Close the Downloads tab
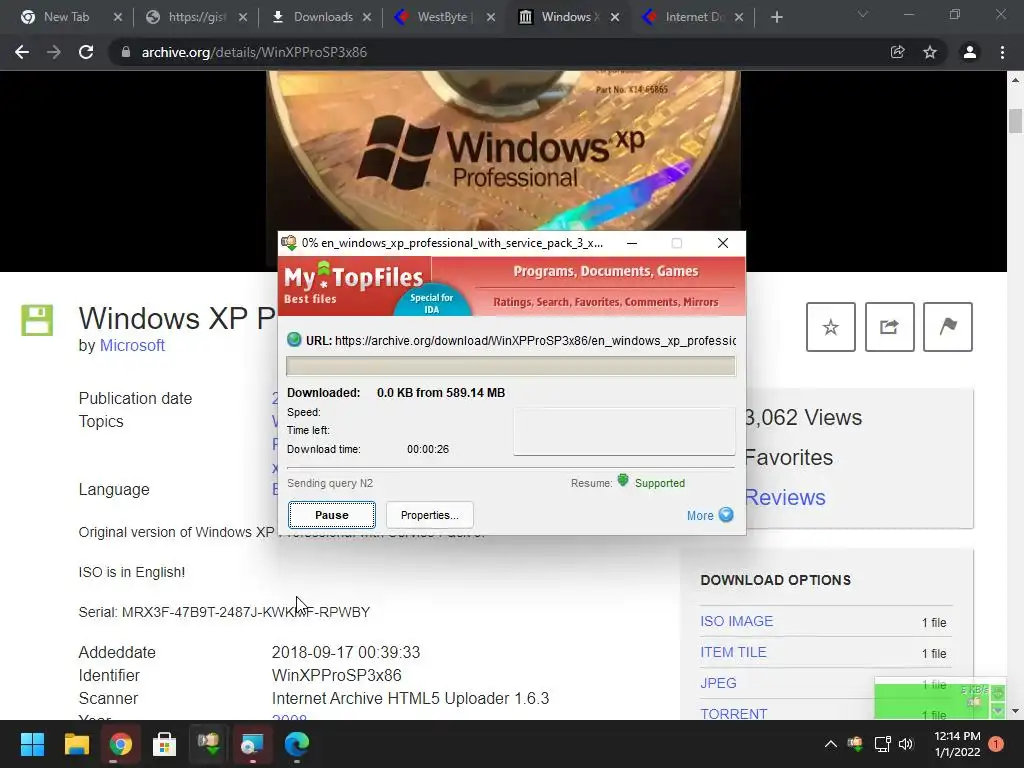Screen dimensions: 1024x768 [x=367, y=17]
